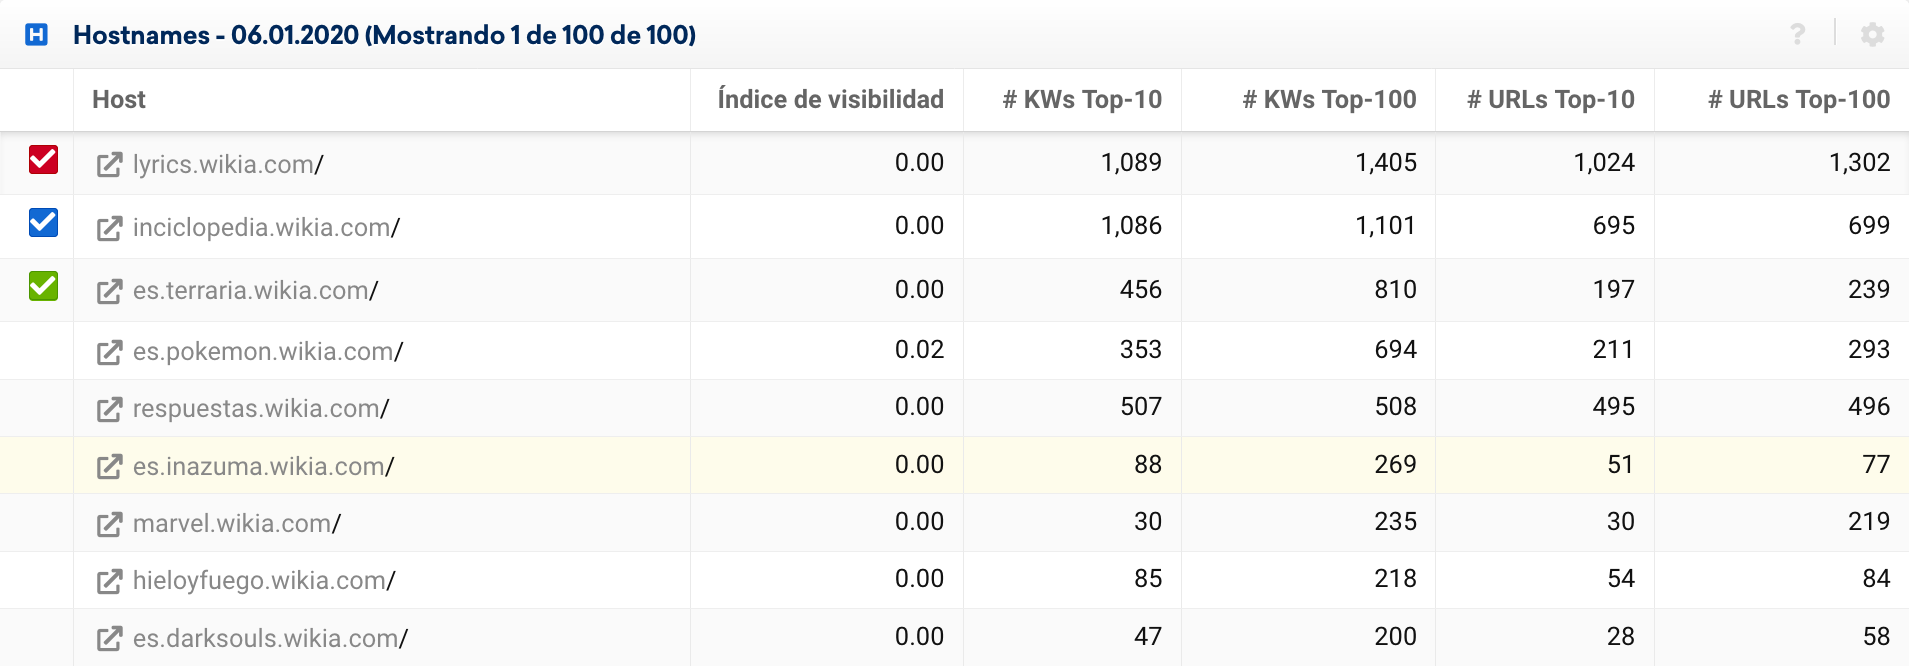
Task: Sort table by Host column header
Action: 119,100
